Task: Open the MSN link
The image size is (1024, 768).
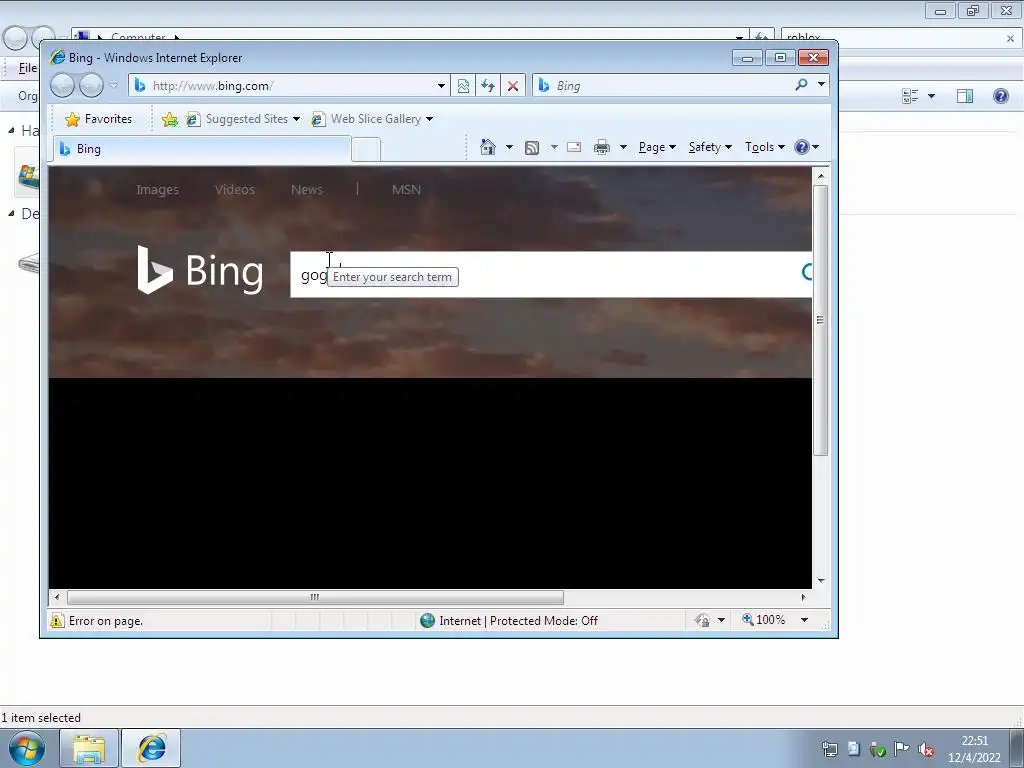Action: point(406,189)
